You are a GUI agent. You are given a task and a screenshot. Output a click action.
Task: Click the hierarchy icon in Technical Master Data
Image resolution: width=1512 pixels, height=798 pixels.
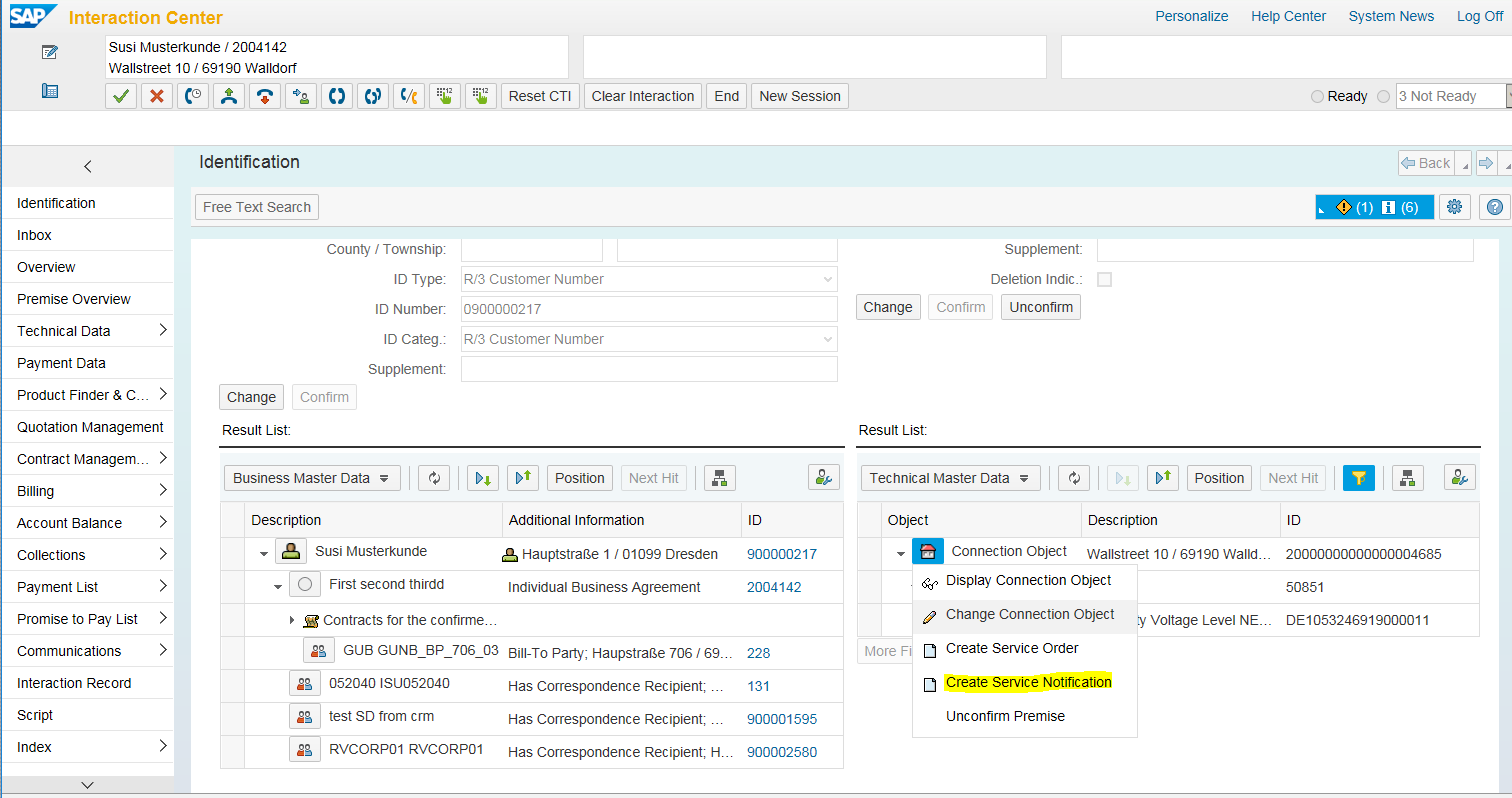[1408, 478]
